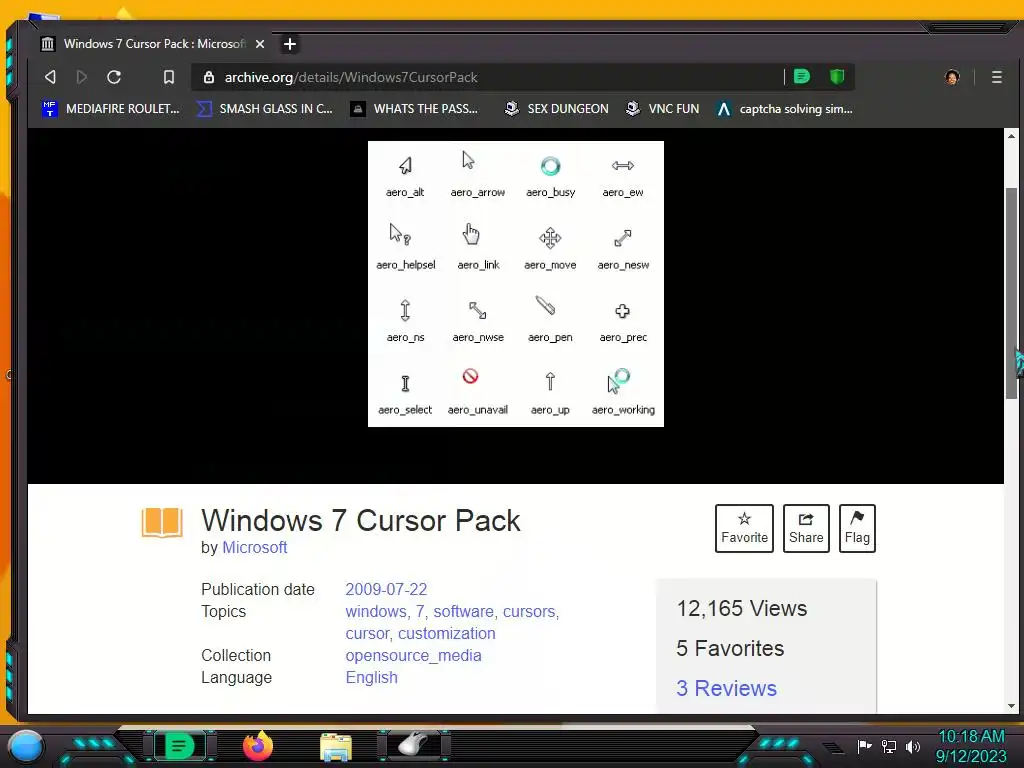Screen dimensions: 1024x768
Task: Click the orange book texts icon
Action: 162,522
